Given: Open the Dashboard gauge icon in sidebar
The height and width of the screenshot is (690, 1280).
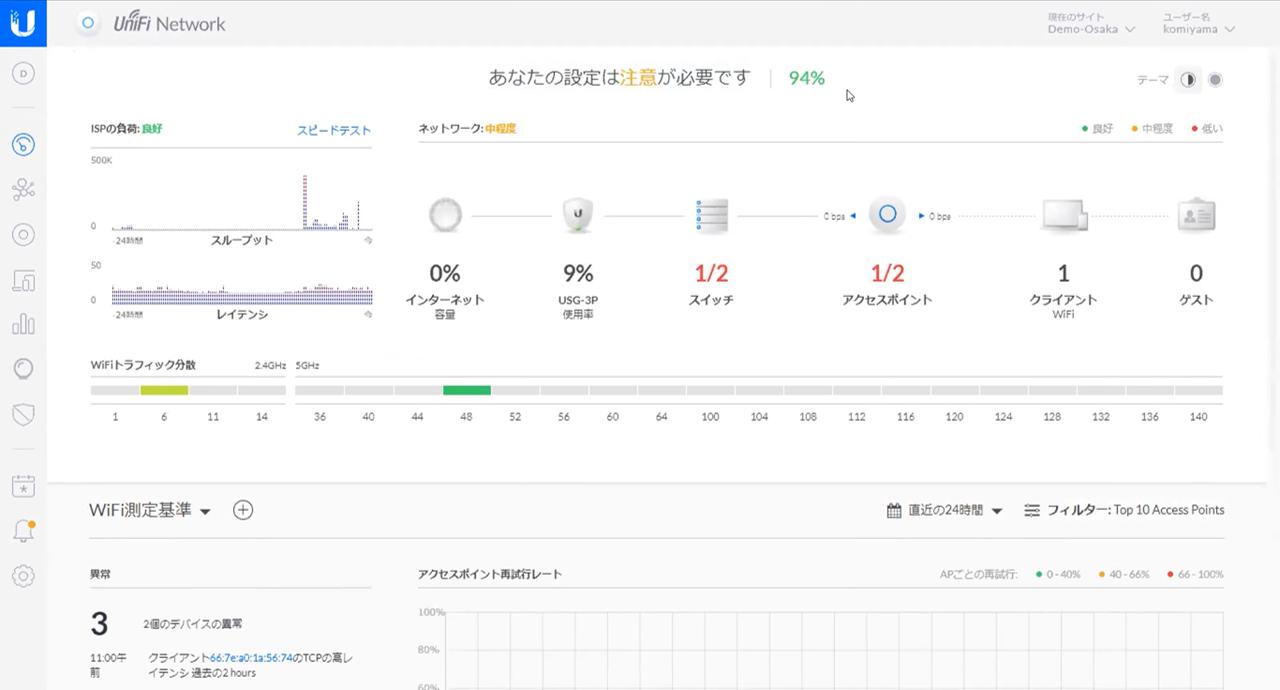Looking at the screenshot, I should 23,144.
